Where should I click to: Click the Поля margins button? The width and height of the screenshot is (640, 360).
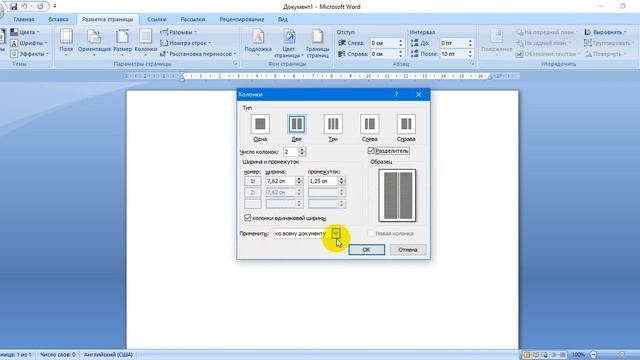(66, 42)
